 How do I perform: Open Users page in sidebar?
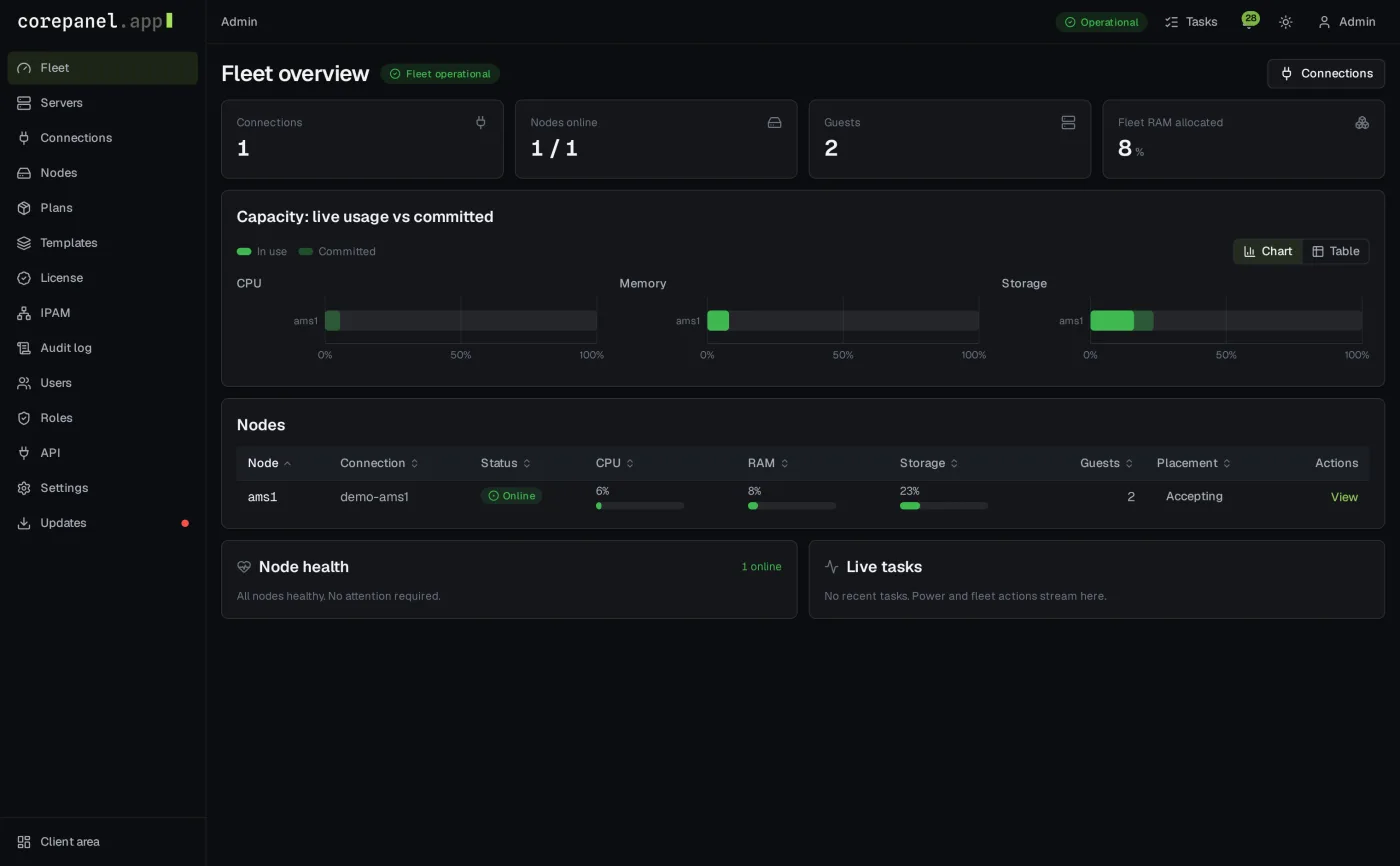click(x=102, y=383)
